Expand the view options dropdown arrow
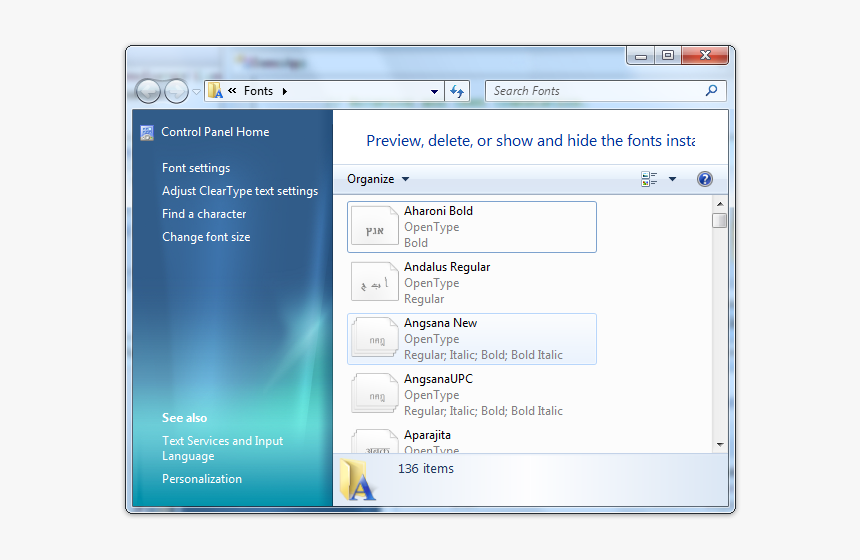Viewport: 860px width, 560px height. [x=672, y=179]
